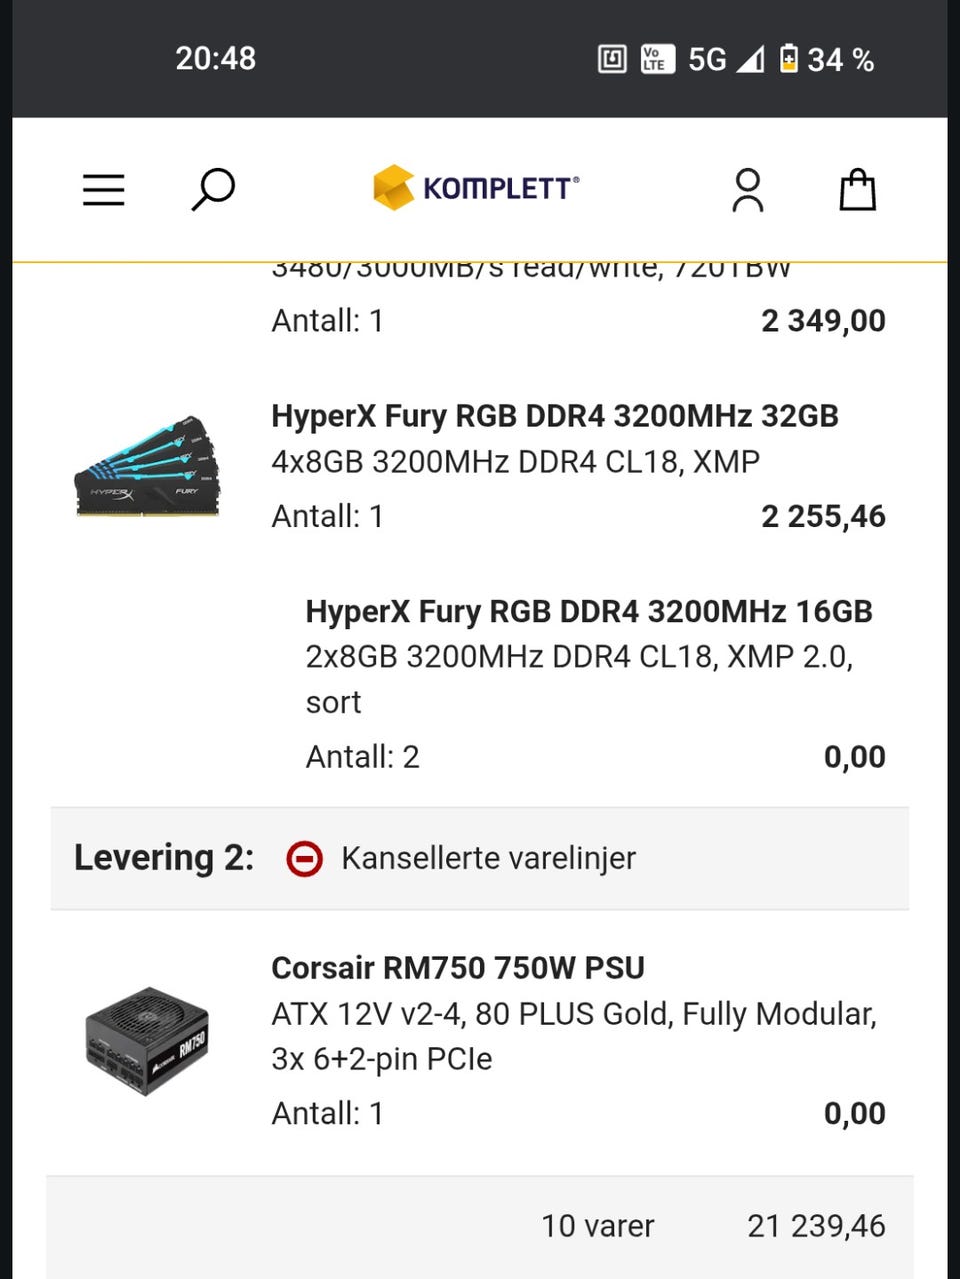
Task: Open the hamburger menu
Action: click(x=103, y=190)
